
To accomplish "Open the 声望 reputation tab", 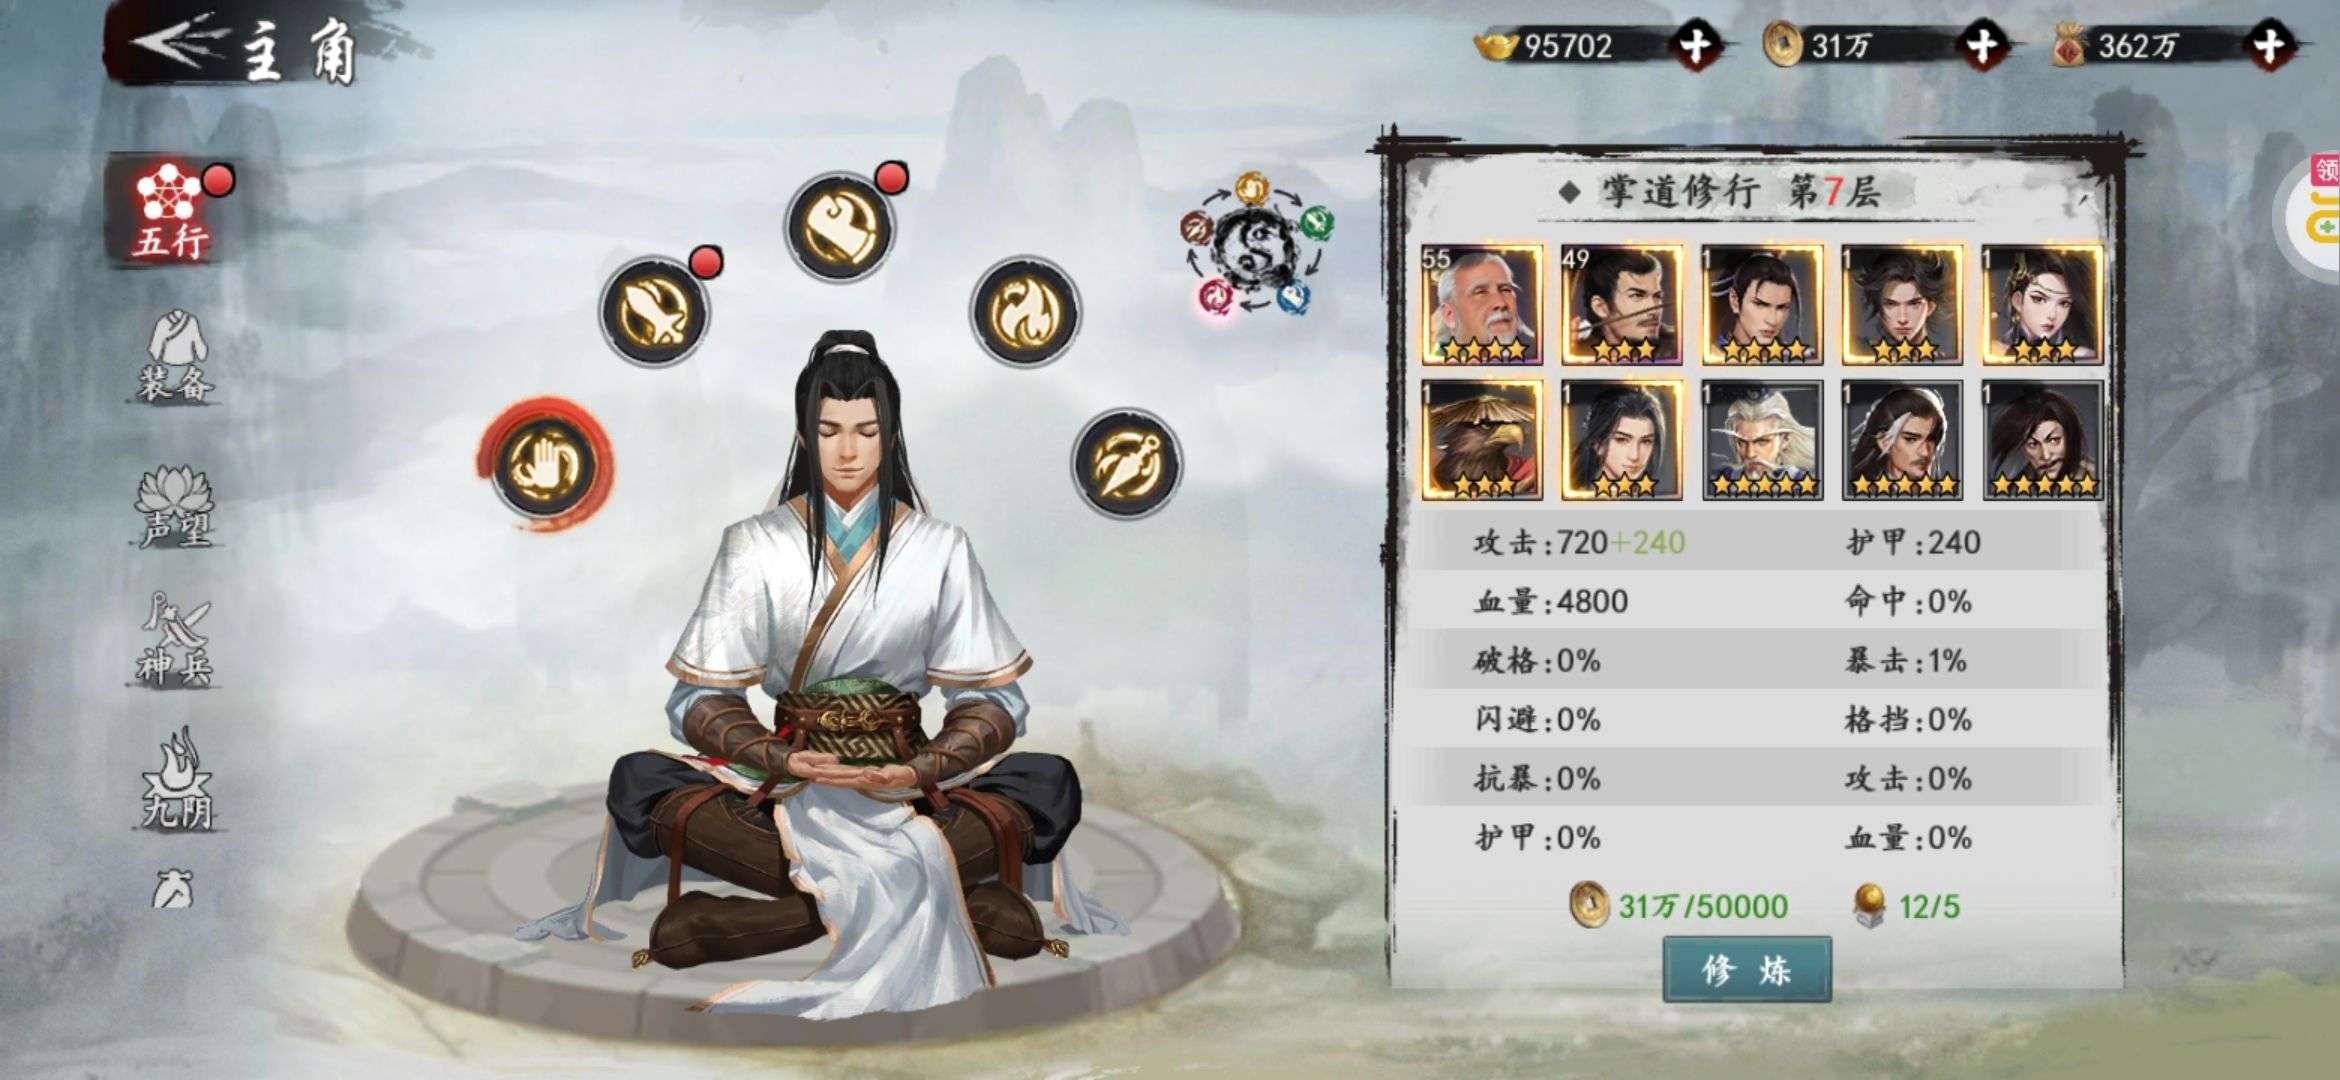I will (175, 507).
